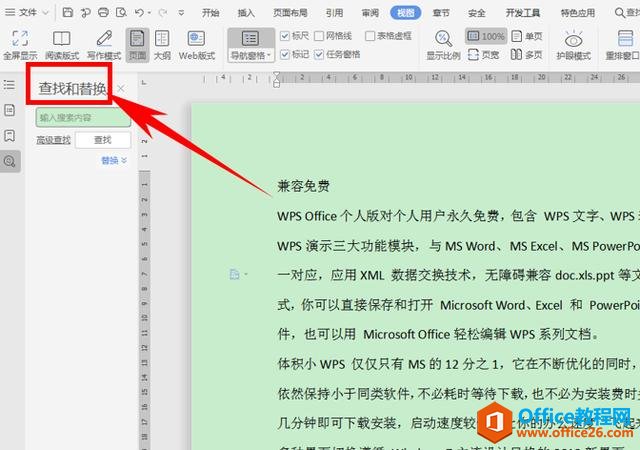
Task: Click the 查找 find button
Action: (103, 140)
